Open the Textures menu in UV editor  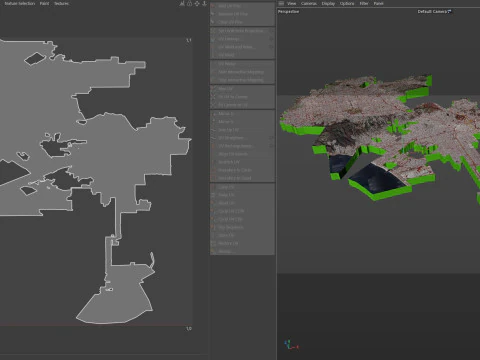point(61,3)
